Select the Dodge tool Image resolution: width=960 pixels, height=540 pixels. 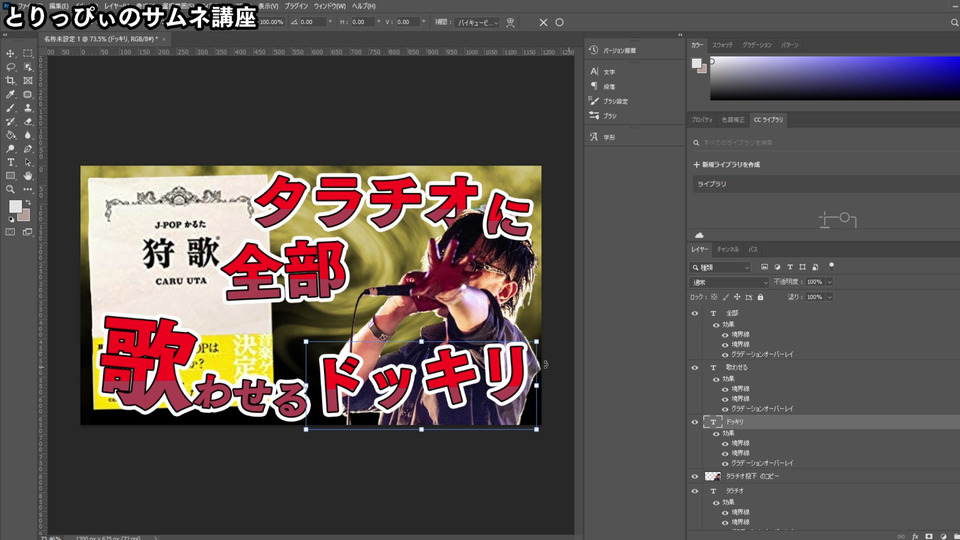[10, 148]
